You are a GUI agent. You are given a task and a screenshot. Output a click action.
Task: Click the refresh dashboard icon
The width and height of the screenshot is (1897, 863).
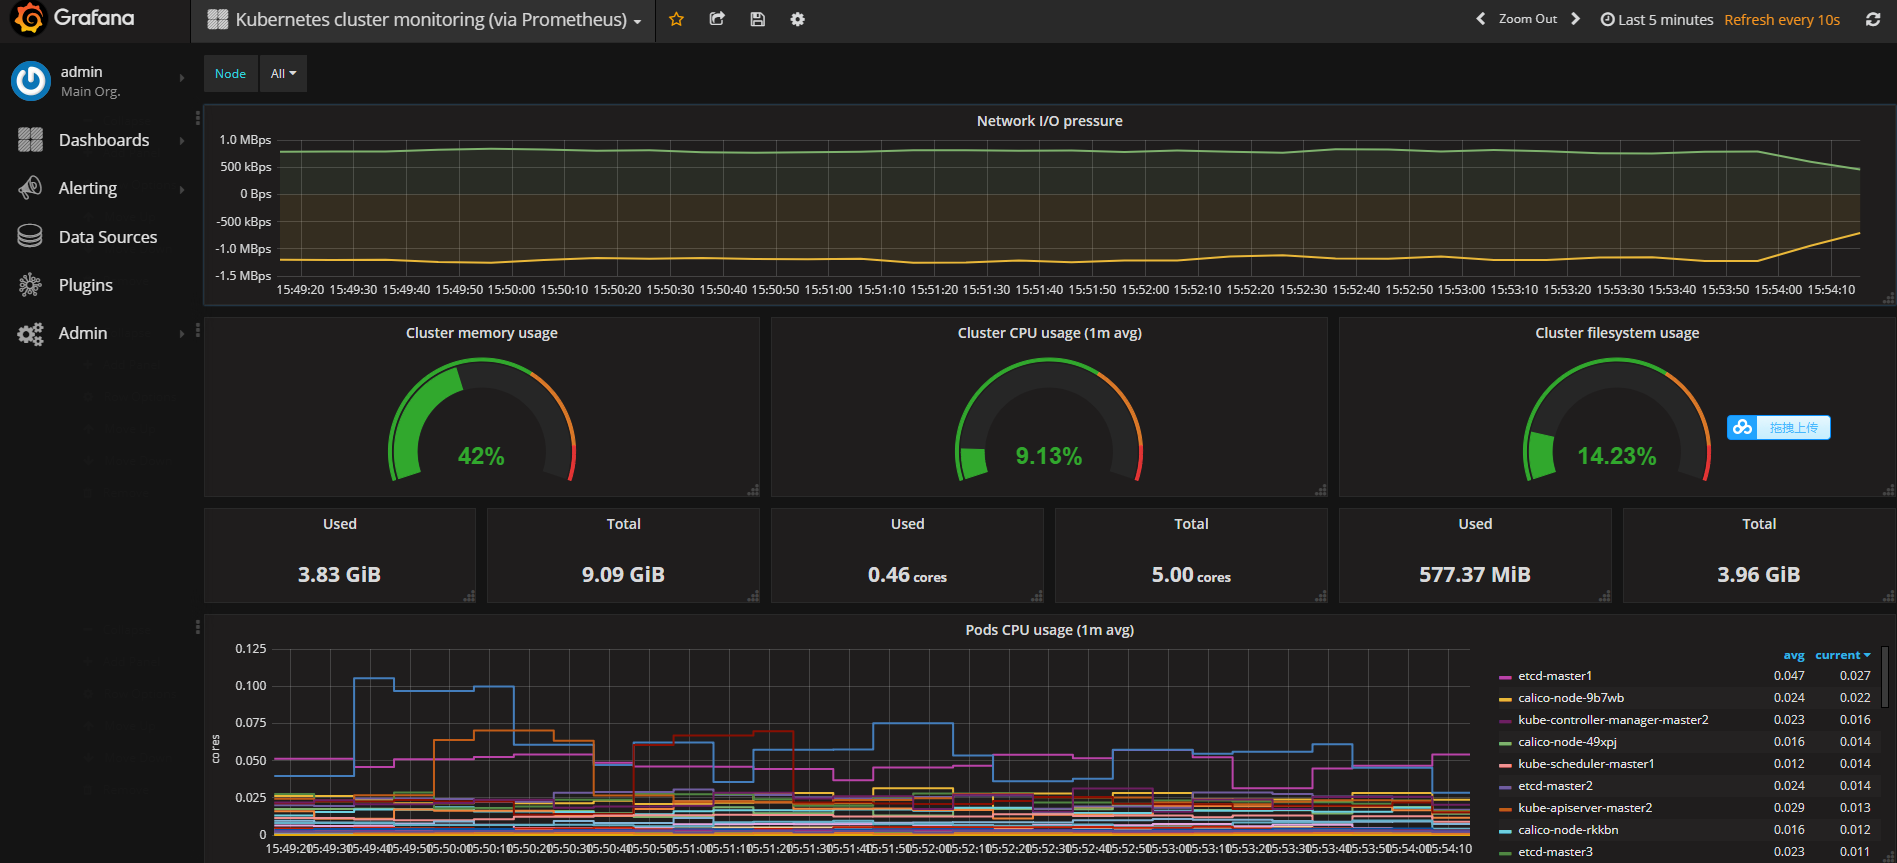coord(1873,19)
